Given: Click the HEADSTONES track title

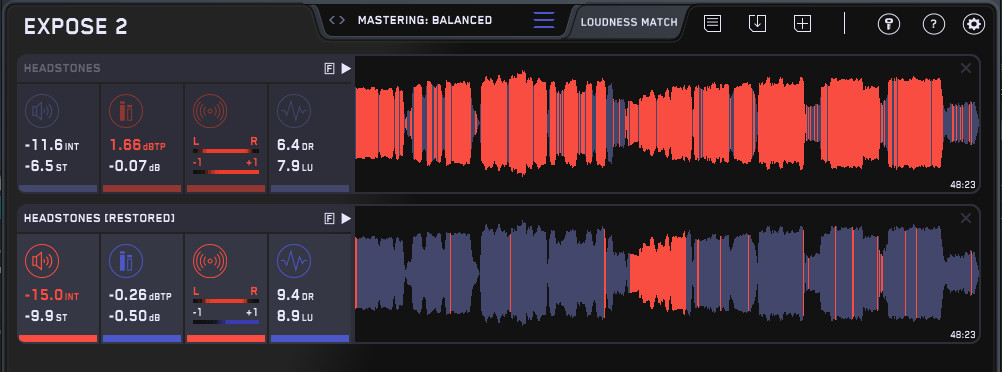Looking at the screenshot, I should pyautogui.click(x=62, y=68).
